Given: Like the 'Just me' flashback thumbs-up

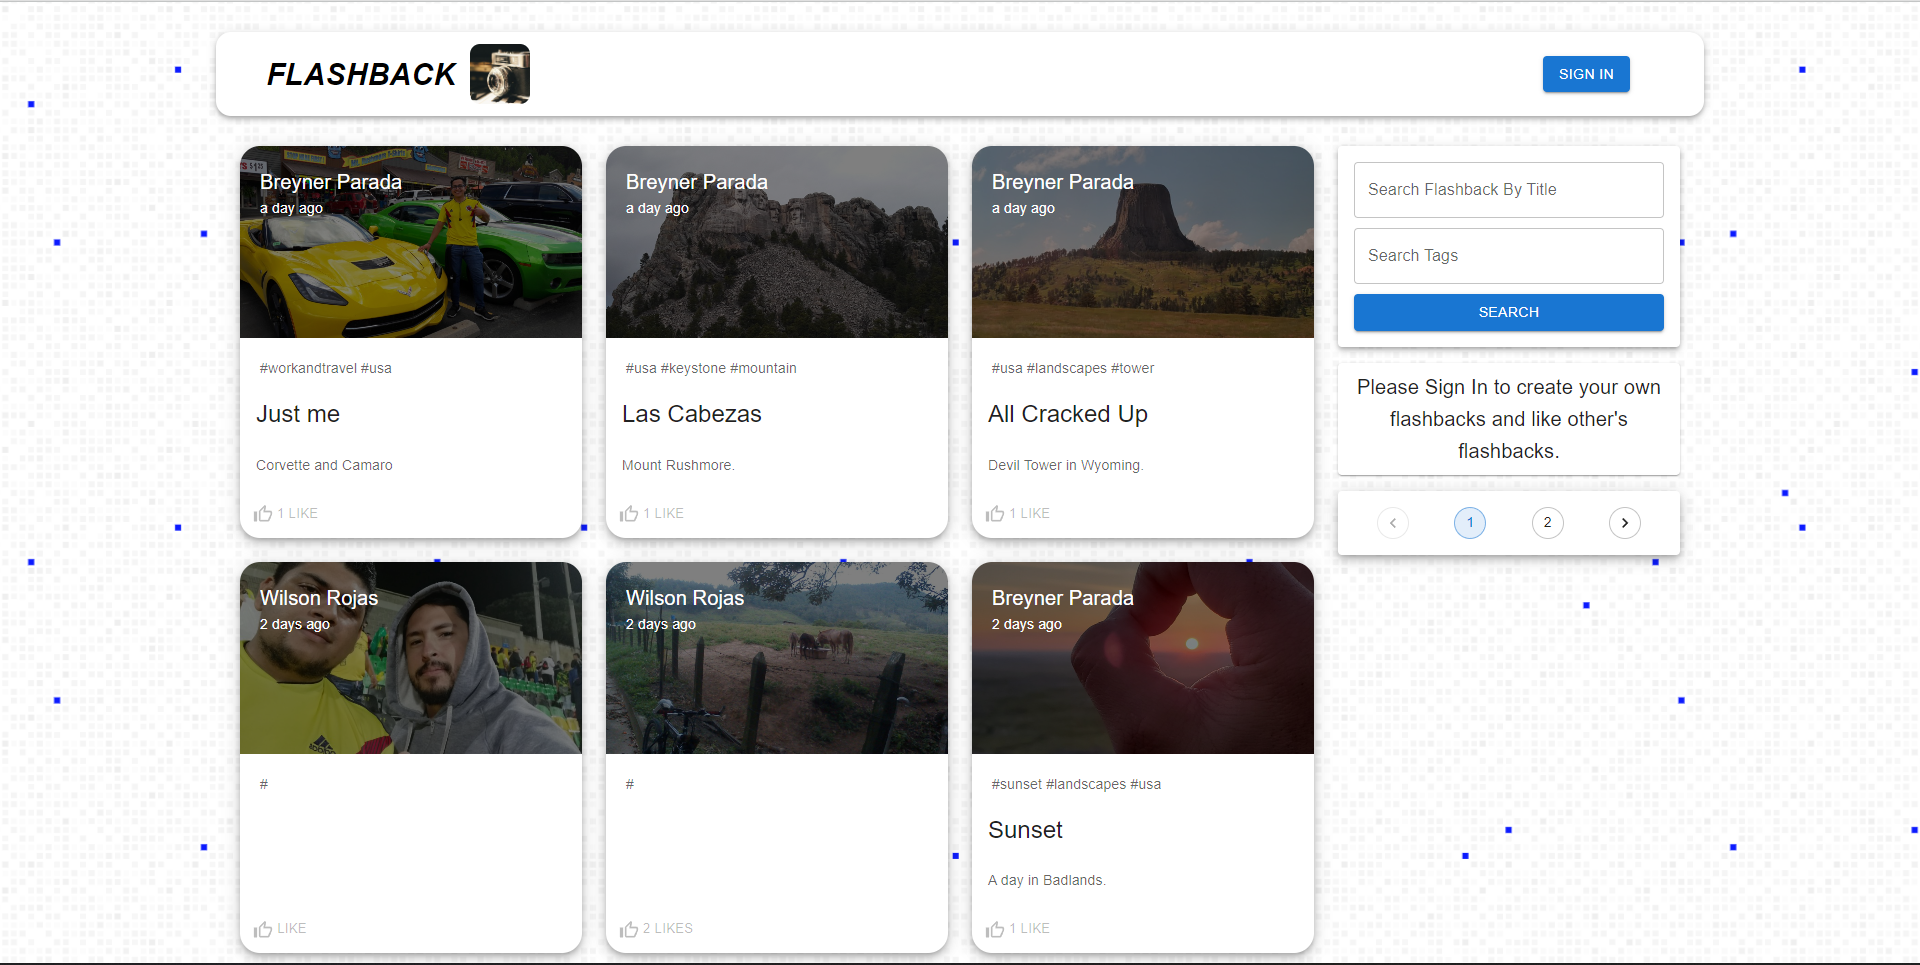Looking at the screenshot, I should point(263,514).
